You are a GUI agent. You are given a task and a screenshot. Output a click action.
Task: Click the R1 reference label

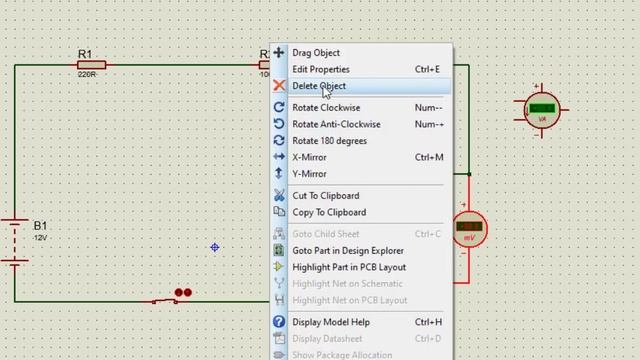(85, 54)
